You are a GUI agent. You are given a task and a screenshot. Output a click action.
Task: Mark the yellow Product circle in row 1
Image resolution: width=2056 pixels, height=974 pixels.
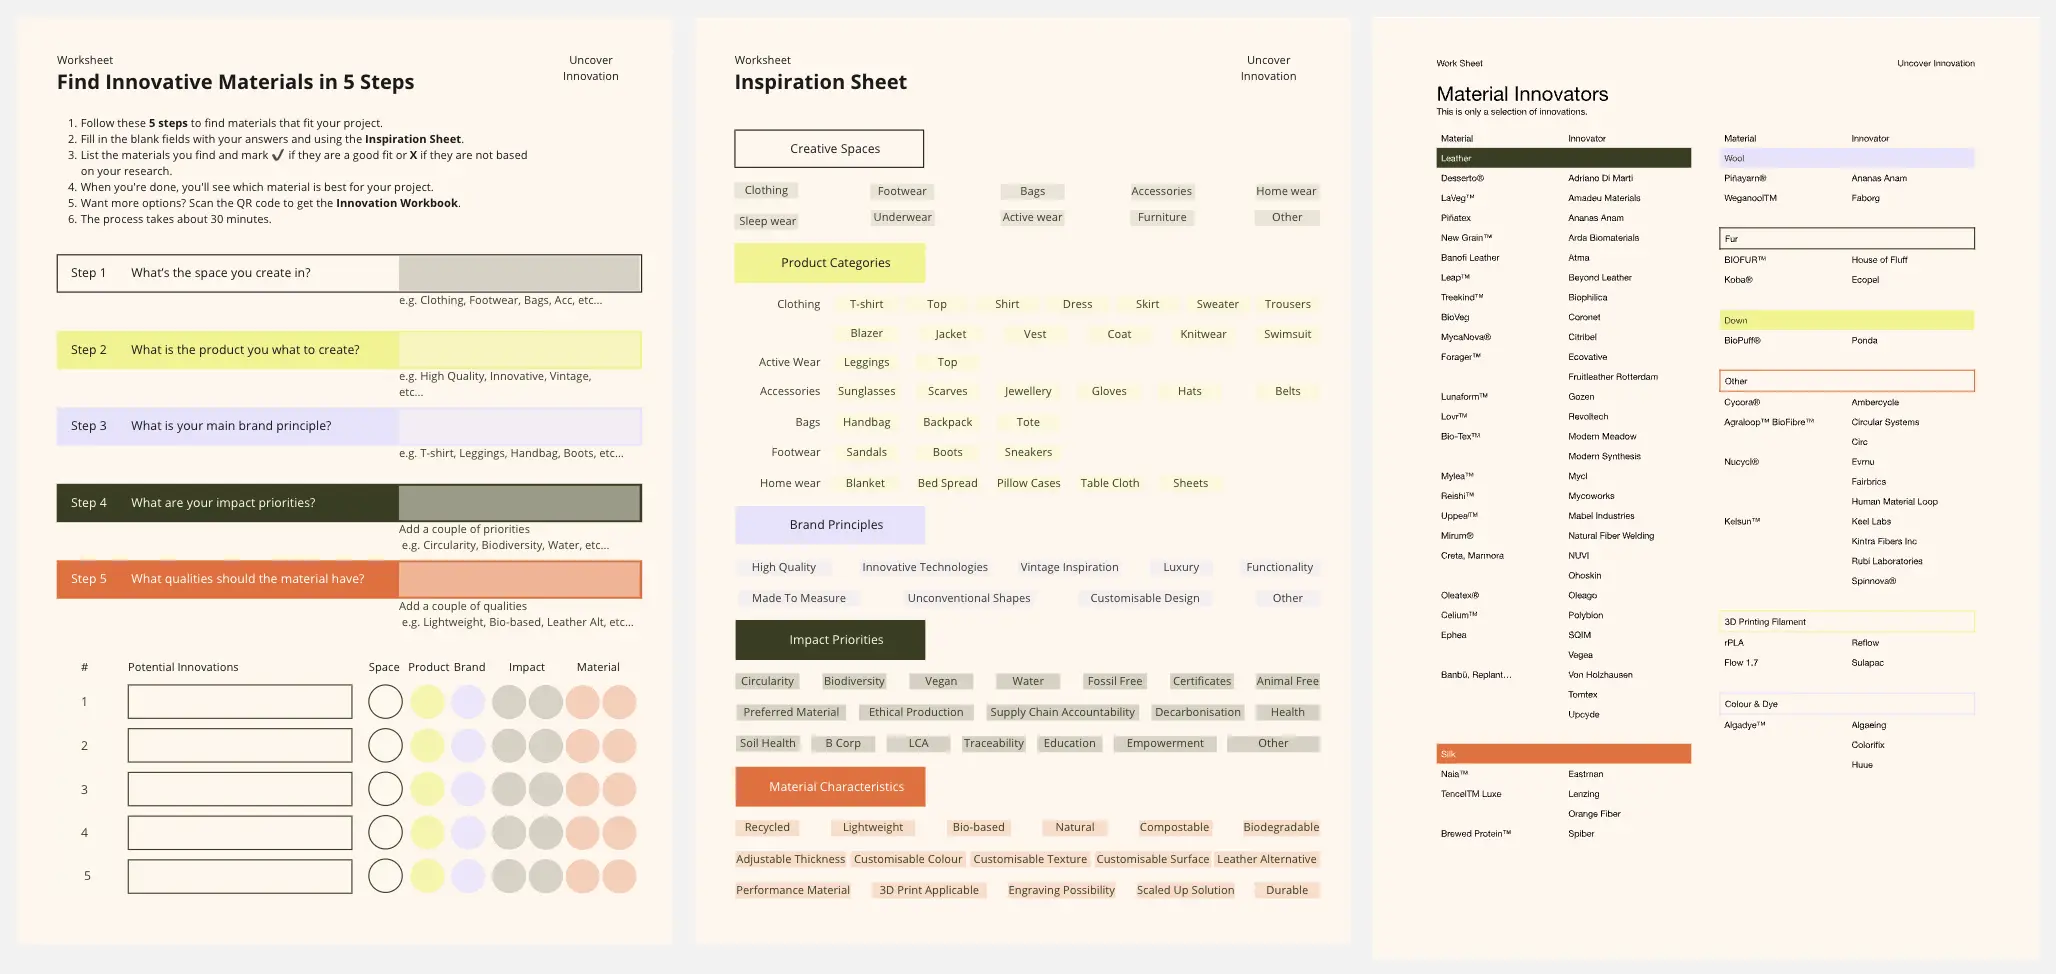coord(427,702)
